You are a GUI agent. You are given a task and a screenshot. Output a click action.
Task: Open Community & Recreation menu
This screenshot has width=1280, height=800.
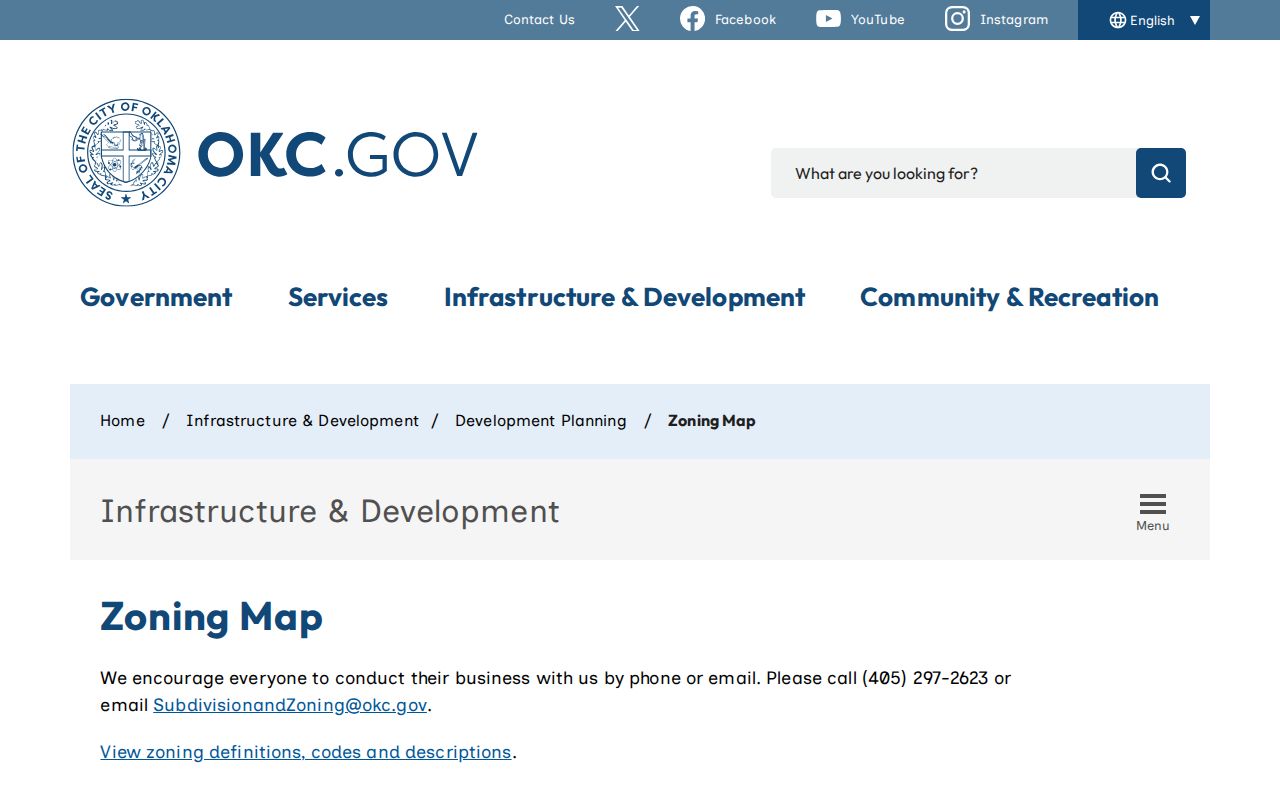tap(1009, 297)
